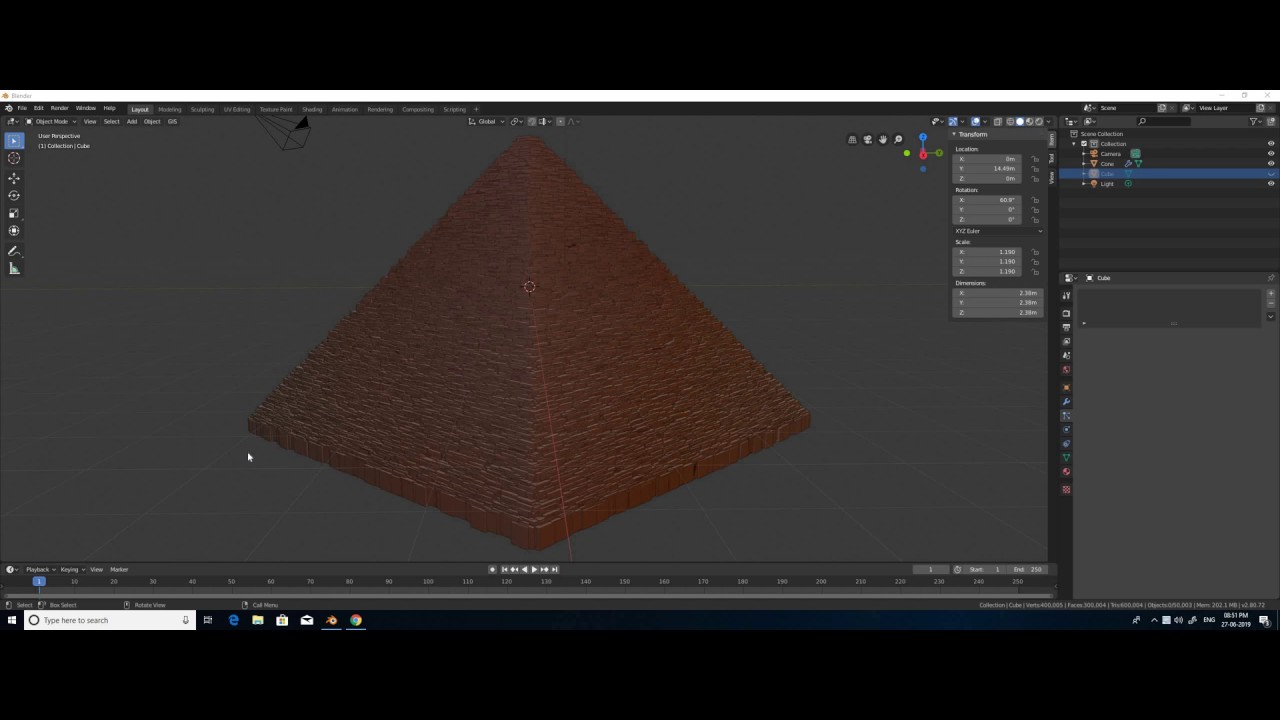Play animation in timeline

(x=534, y=570)
